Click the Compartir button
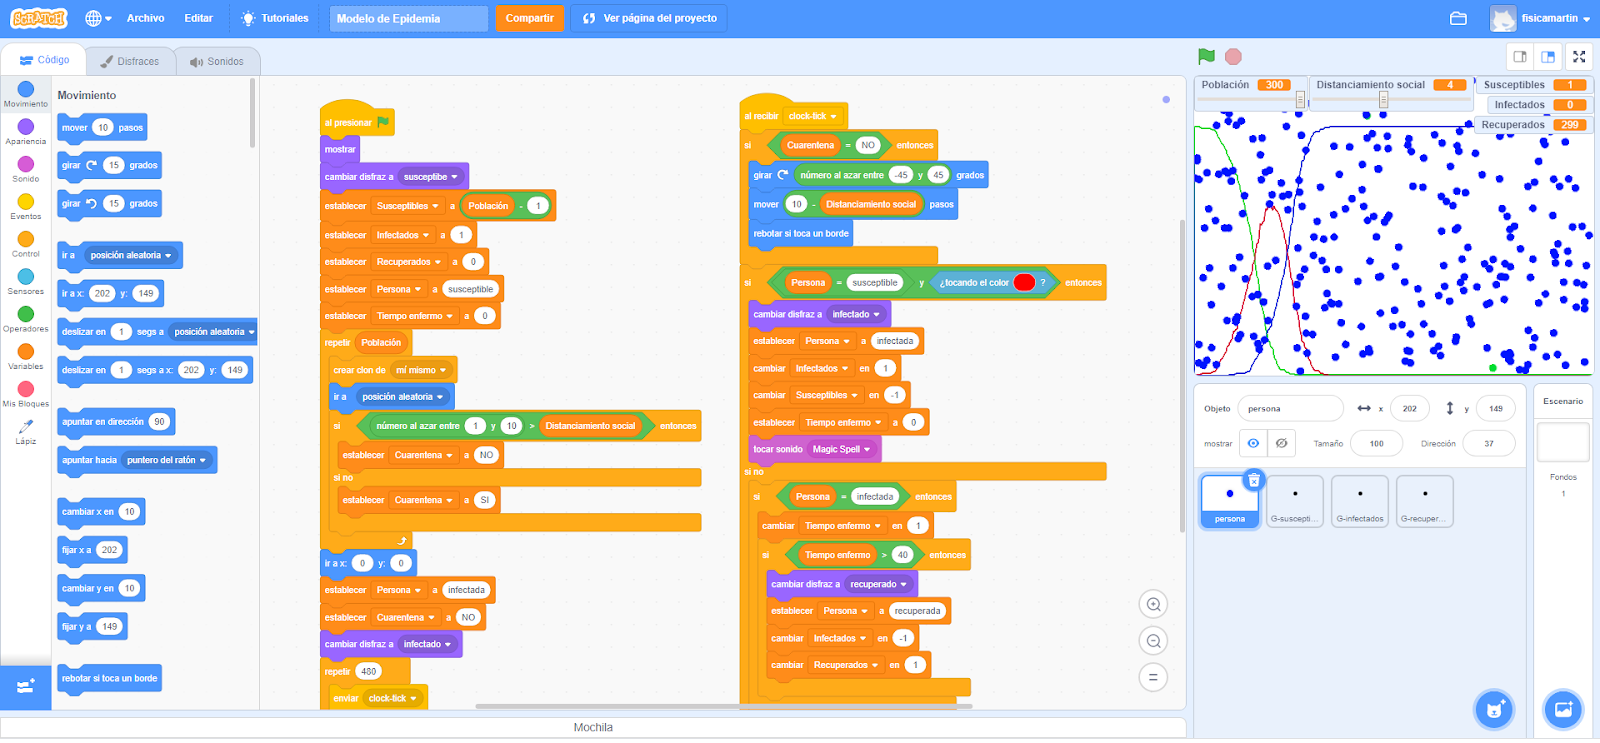1600x743 pixels. [x=529, y=18]
